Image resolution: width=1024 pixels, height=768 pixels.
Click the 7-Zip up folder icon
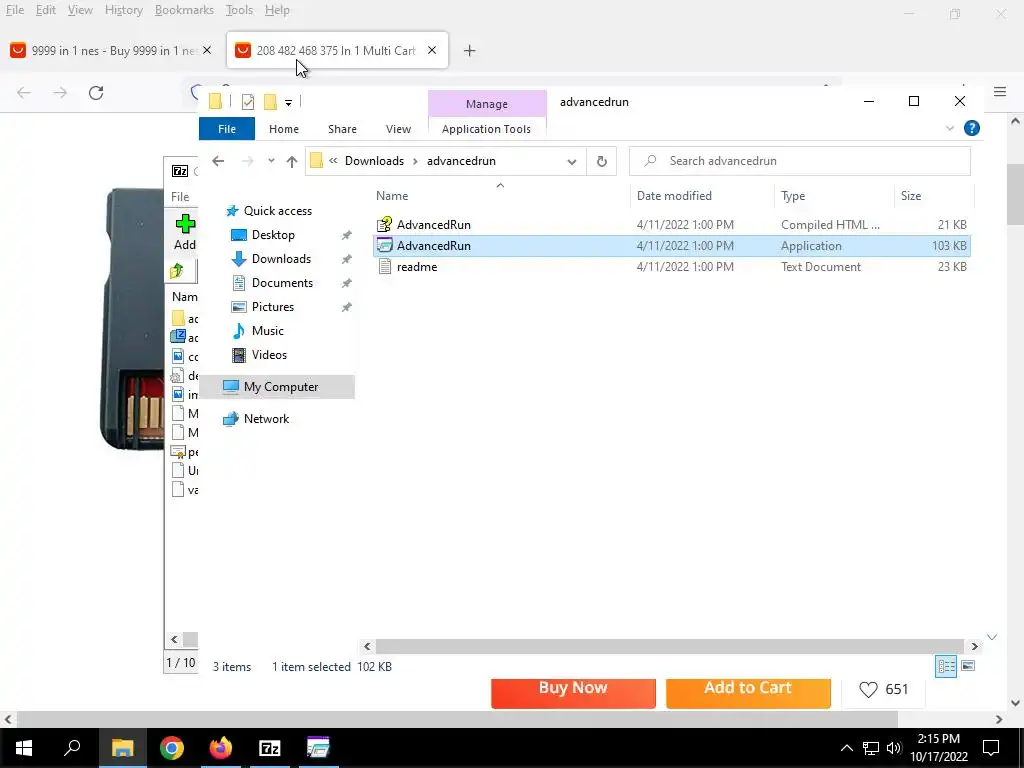[177, 270]
